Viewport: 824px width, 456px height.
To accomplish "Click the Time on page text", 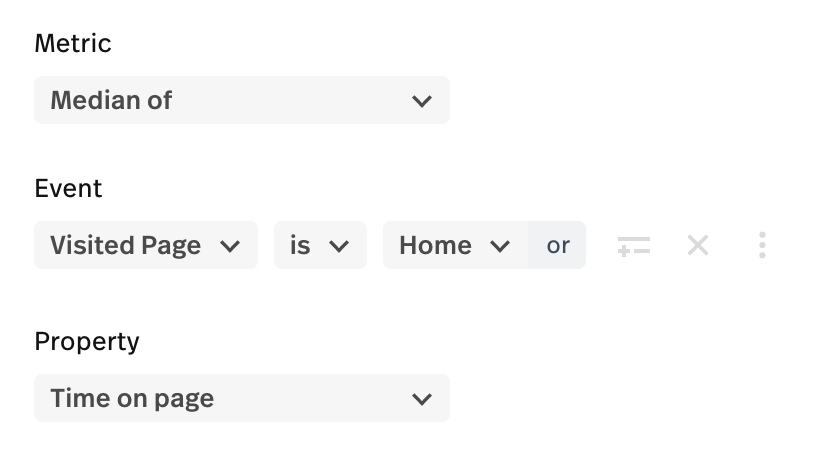I will coord(132,398).
